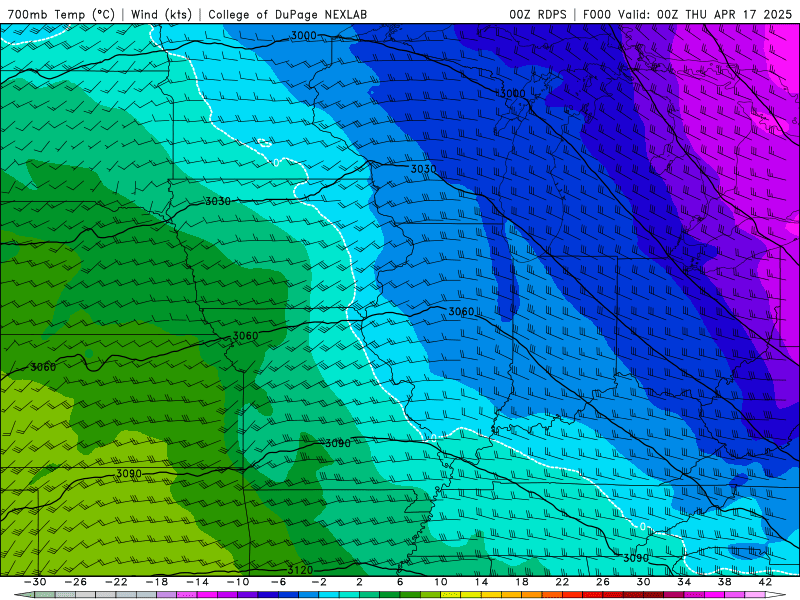Click the 3000 contour label over northern Michigan
The width and height of the screenshot is (800, 600).
[512, 93]
